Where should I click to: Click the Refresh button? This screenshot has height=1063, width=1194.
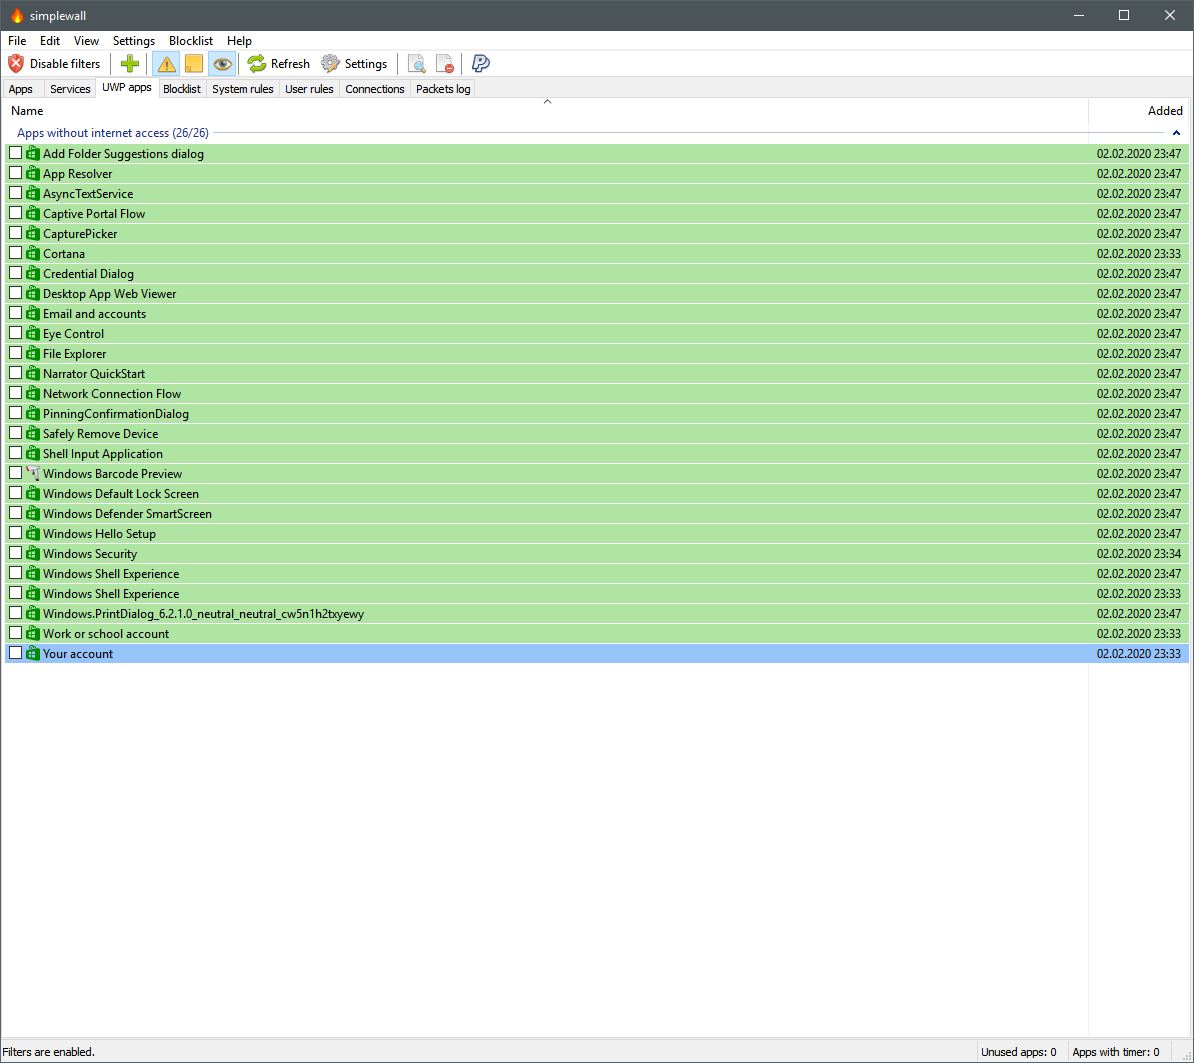(278, 63)
